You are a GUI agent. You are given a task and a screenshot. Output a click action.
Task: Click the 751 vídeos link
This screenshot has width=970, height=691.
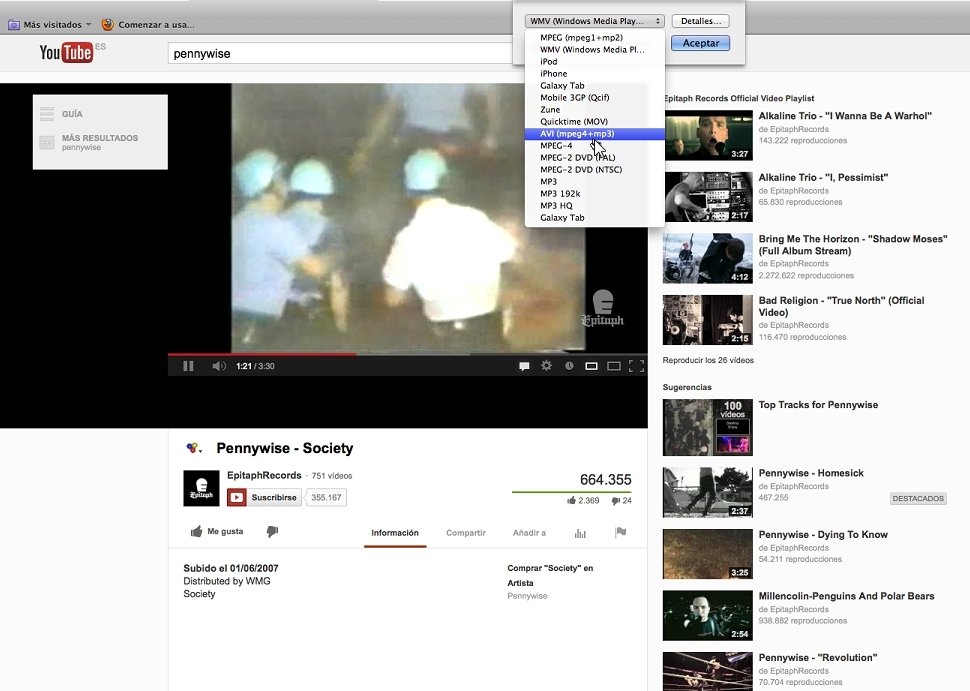(332, 476)
